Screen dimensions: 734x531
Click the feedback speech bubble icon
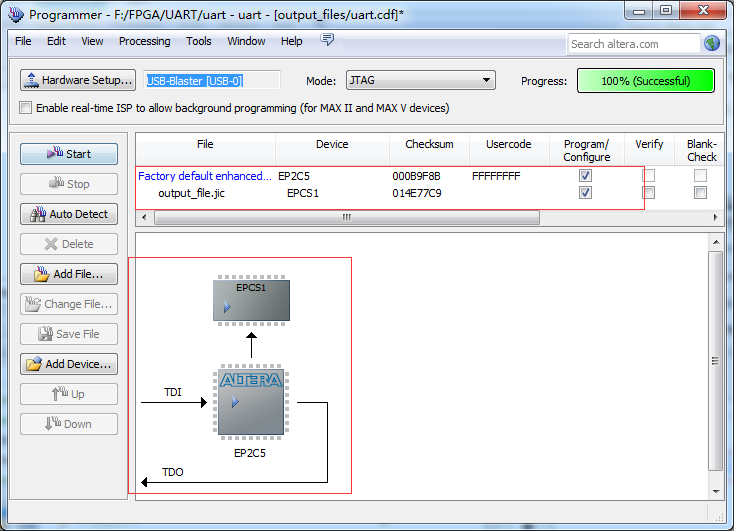[327, 40]
